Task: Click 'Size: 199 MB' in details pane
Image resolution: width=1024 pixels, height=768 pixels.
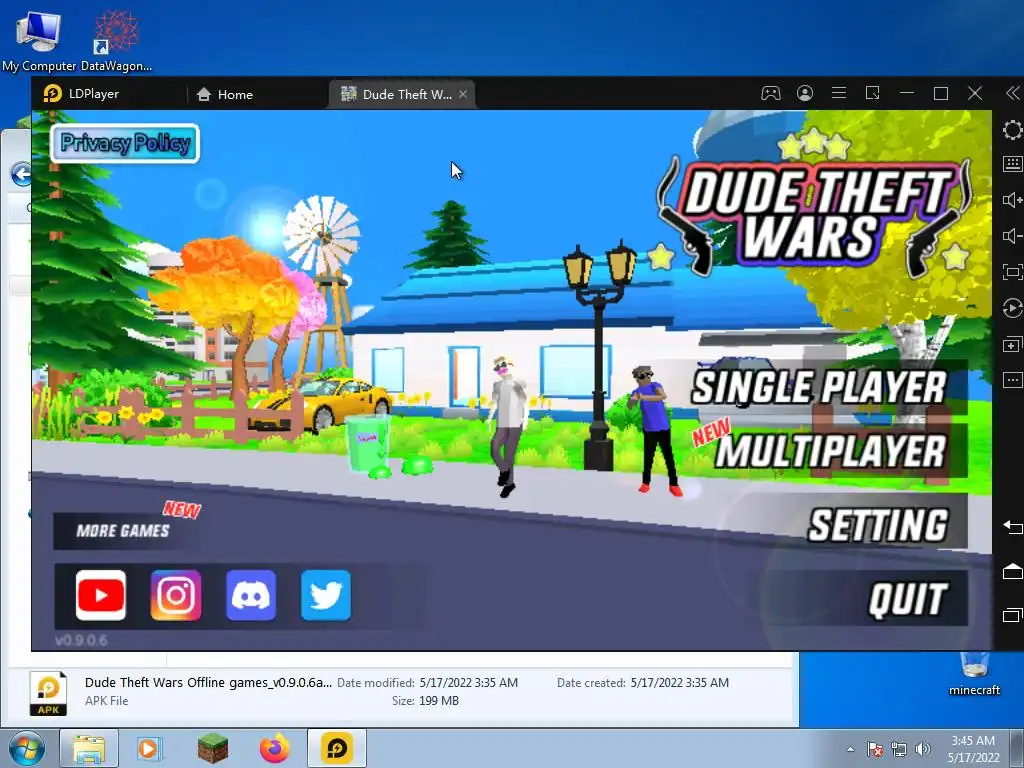Action: (425, 701)
